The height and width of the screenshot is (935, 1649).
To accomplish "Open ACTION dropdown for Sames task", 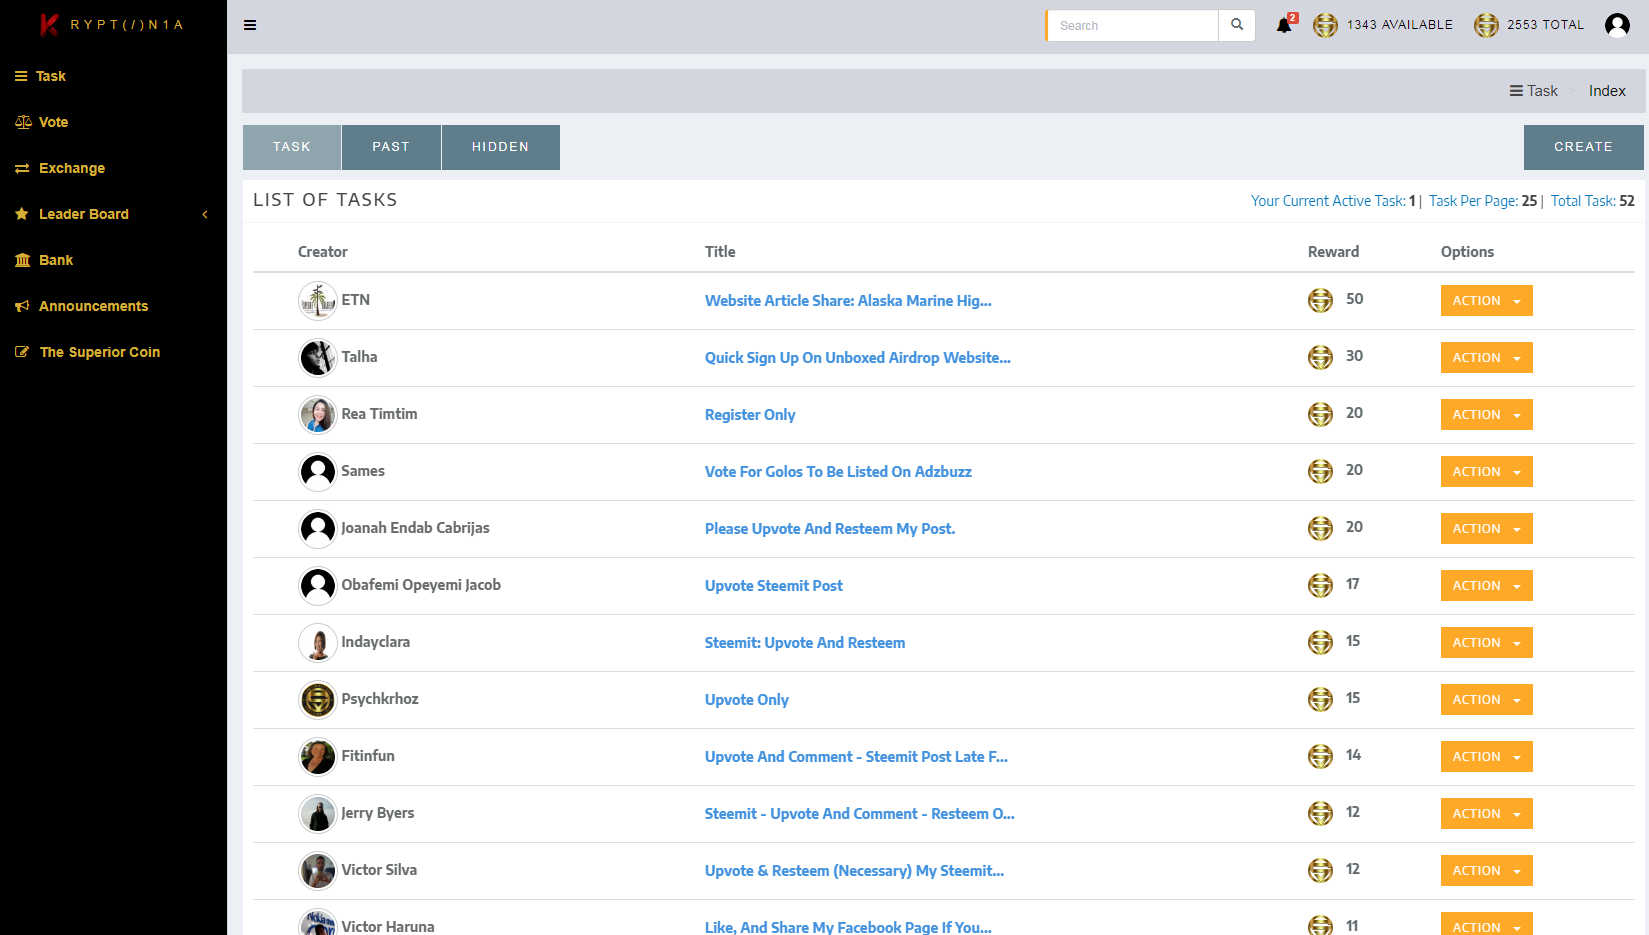I will click(1486, 471).
